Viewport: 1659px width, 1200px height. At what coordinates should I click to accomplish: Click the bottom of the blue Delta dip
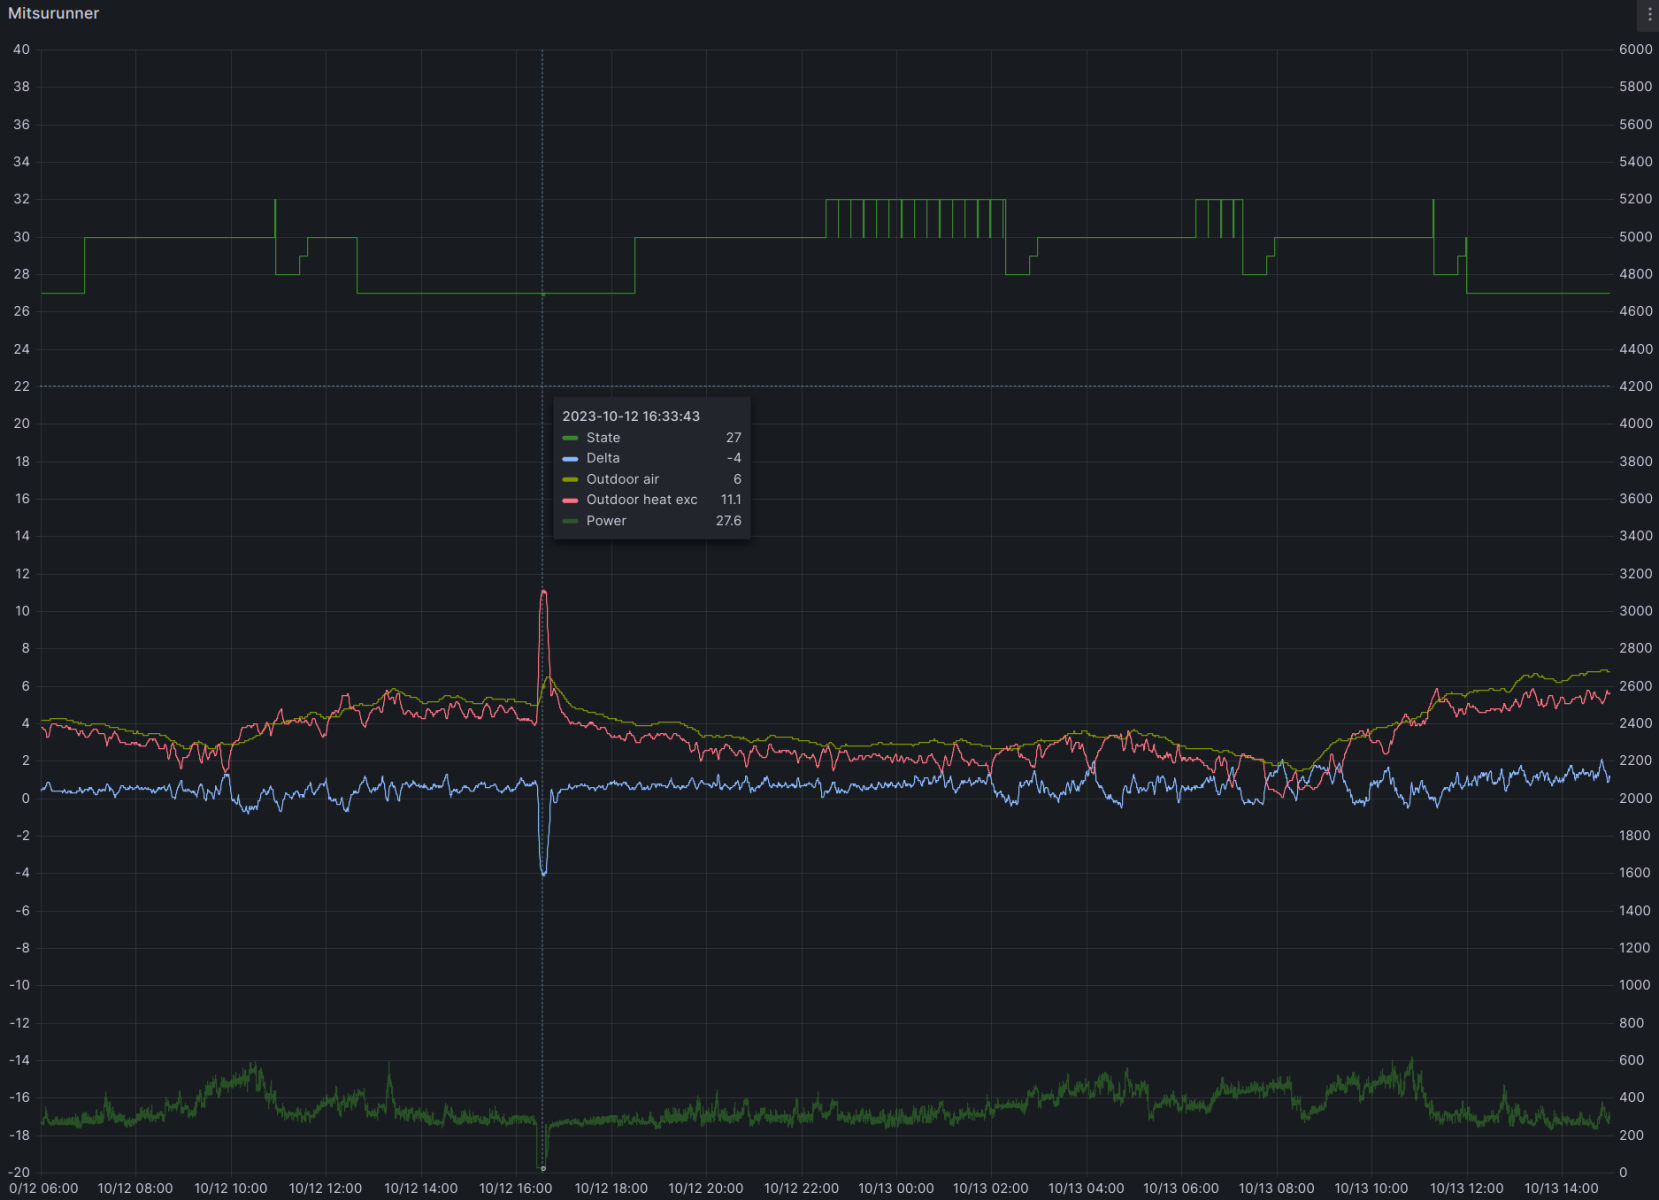pos(544,873)
